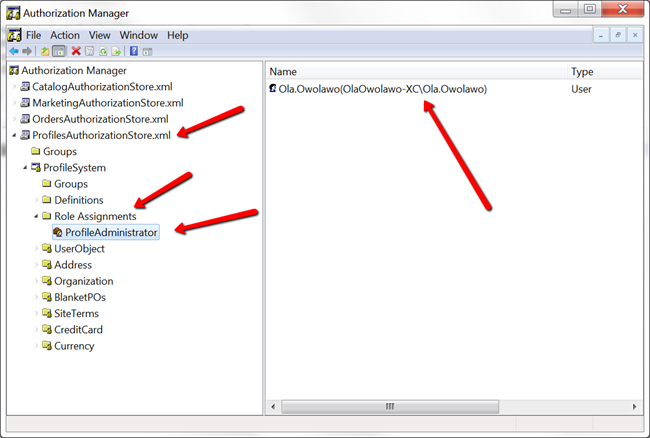Expand the Organization scope
The image size is (650, 438).
point(36,281)
